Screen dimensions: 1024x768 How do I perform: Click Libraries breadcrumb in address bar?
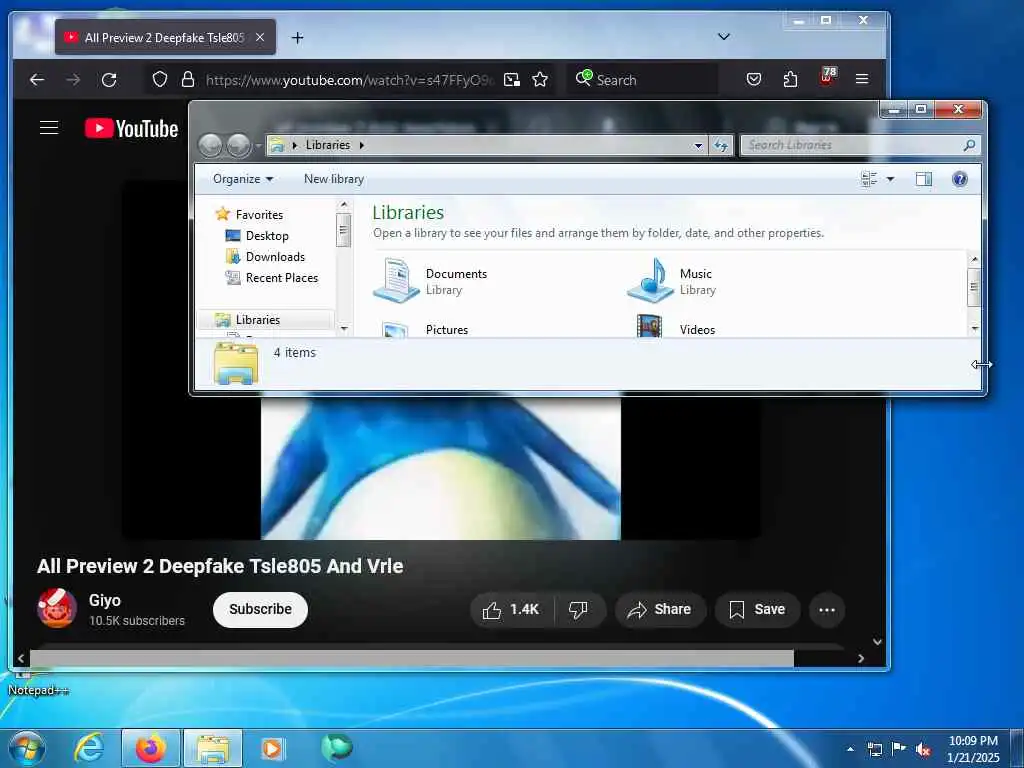tap(328, 145)
